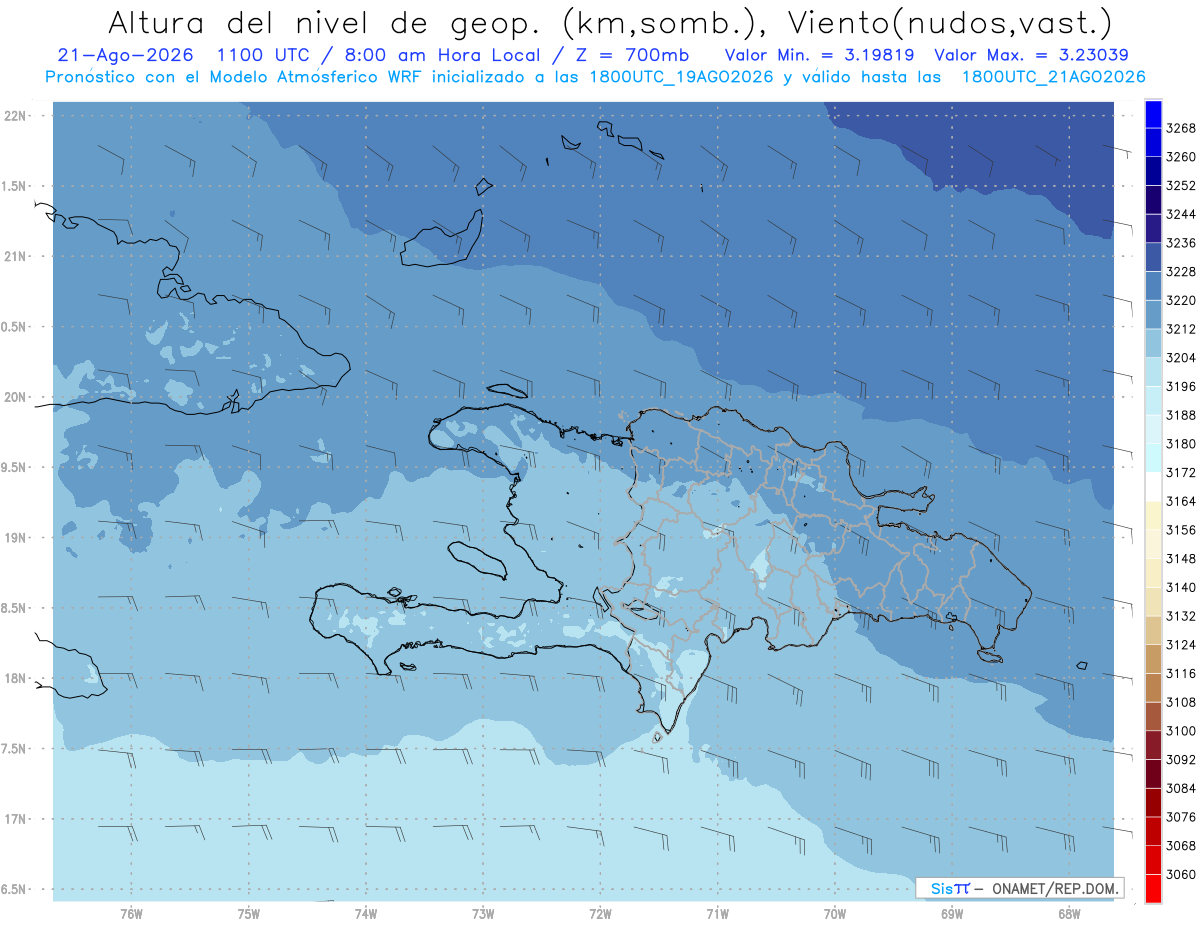
Task: Click the latitude label '19N'
Action: pos(15,537)
